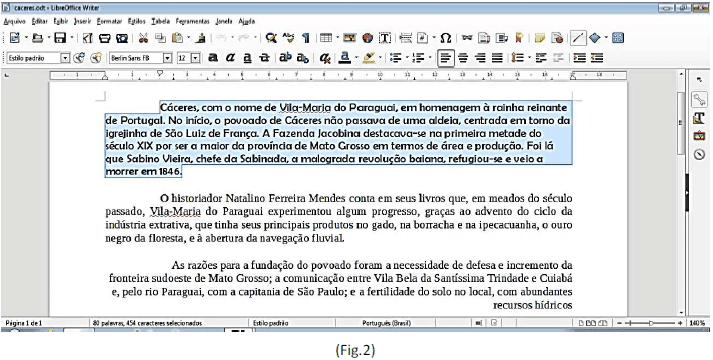Select the Clone Formatting paintbrush icon
This screenshot has width=713, height=360.
201,38
